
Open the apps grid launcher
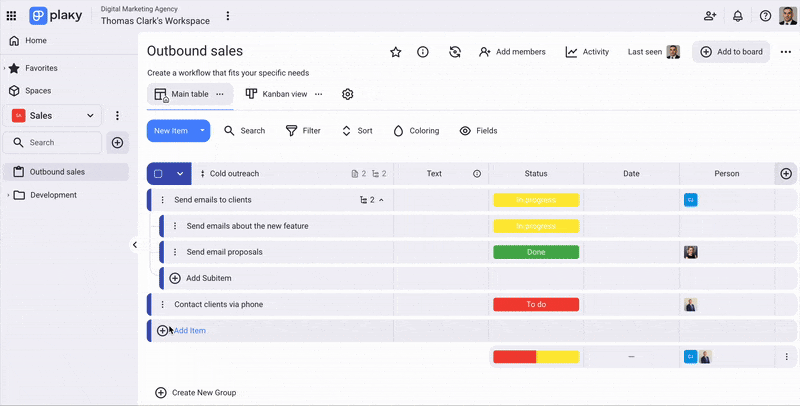pos(12,16)
